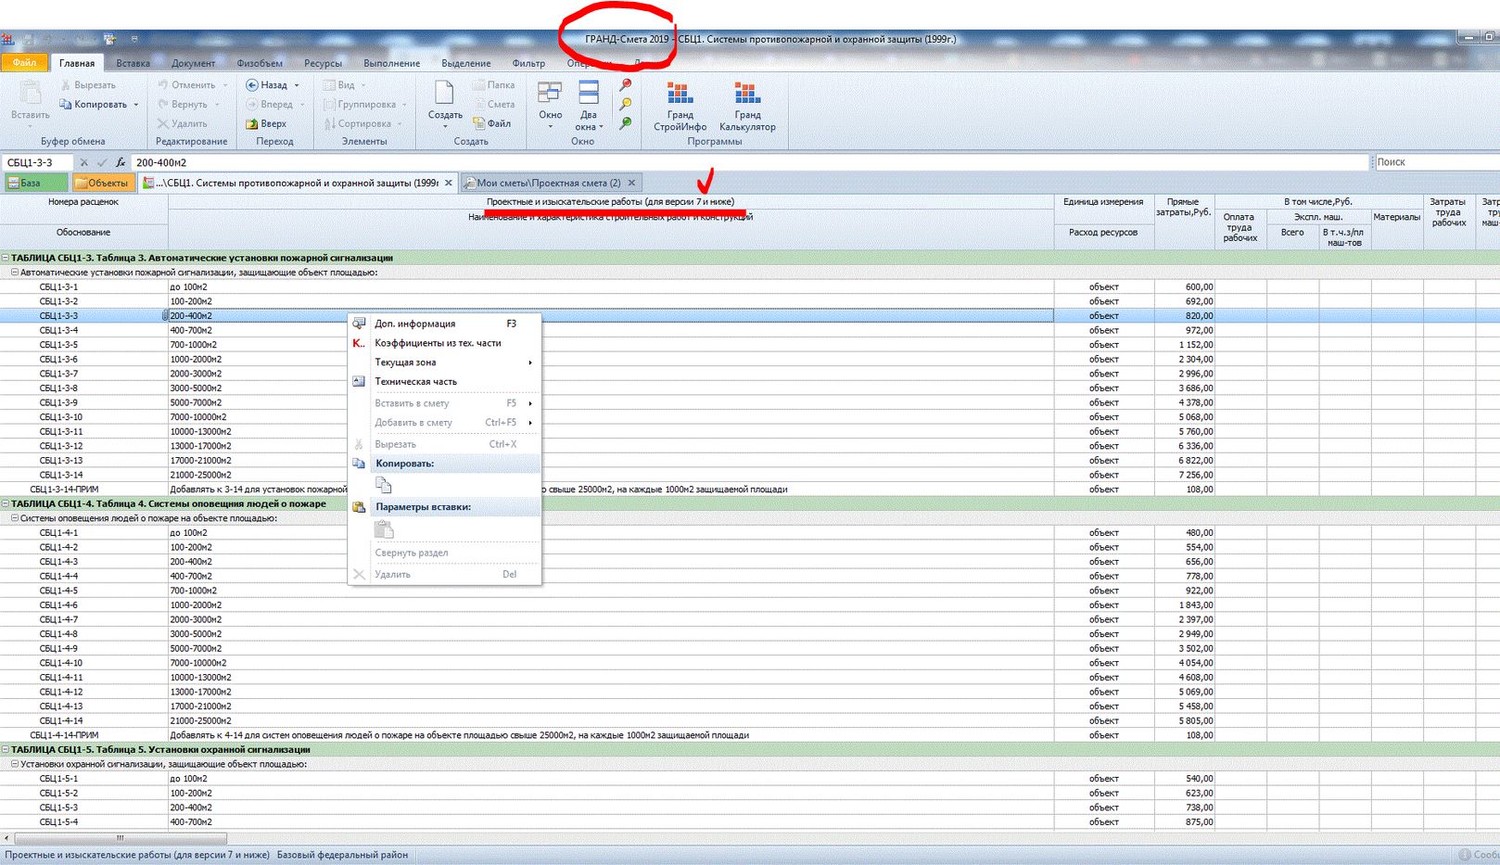Click the green pin marker icon
This screenshot has height=865, width=1500.
pyautogui.click(x=625, y=123)
